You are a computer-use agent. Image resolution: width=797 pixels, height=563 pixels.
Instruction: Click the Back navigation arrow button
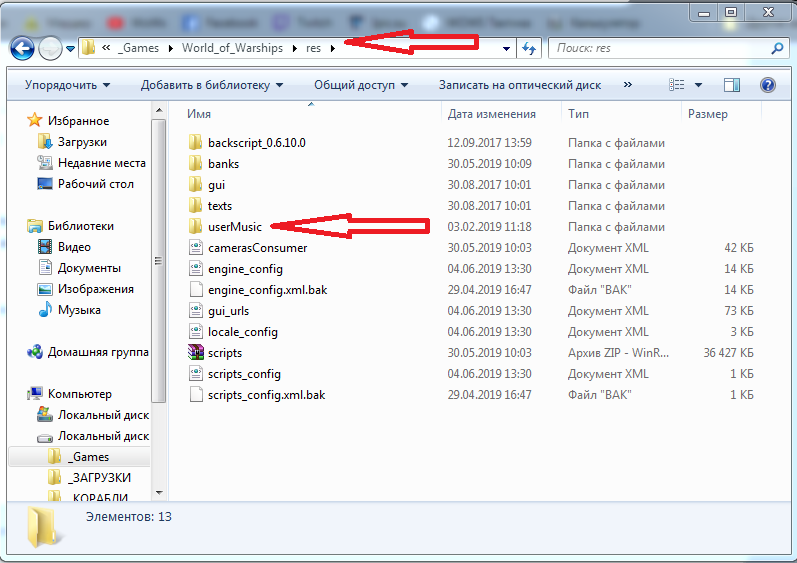pyautogui.click(x=22, y=49)
